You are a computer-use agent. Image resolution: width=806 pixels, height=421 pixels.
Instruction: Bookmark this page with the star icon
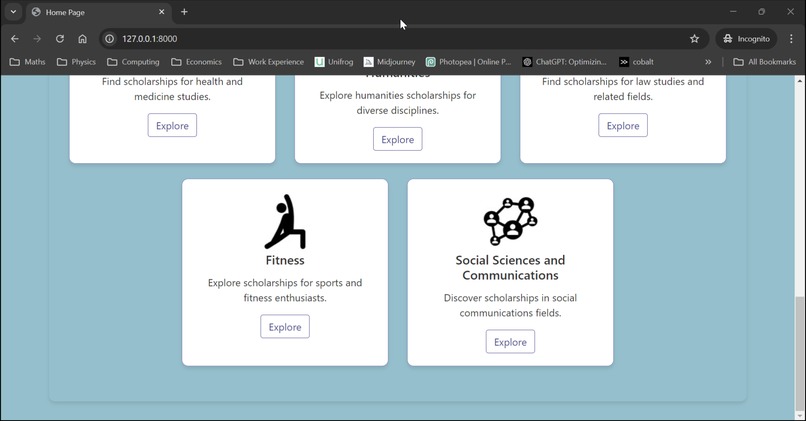[x=694, y=39]
